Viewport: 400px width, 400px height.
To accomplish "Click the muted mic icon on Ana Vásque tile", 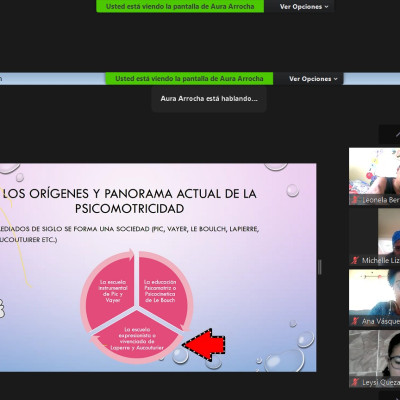I will tap(355, 321).
